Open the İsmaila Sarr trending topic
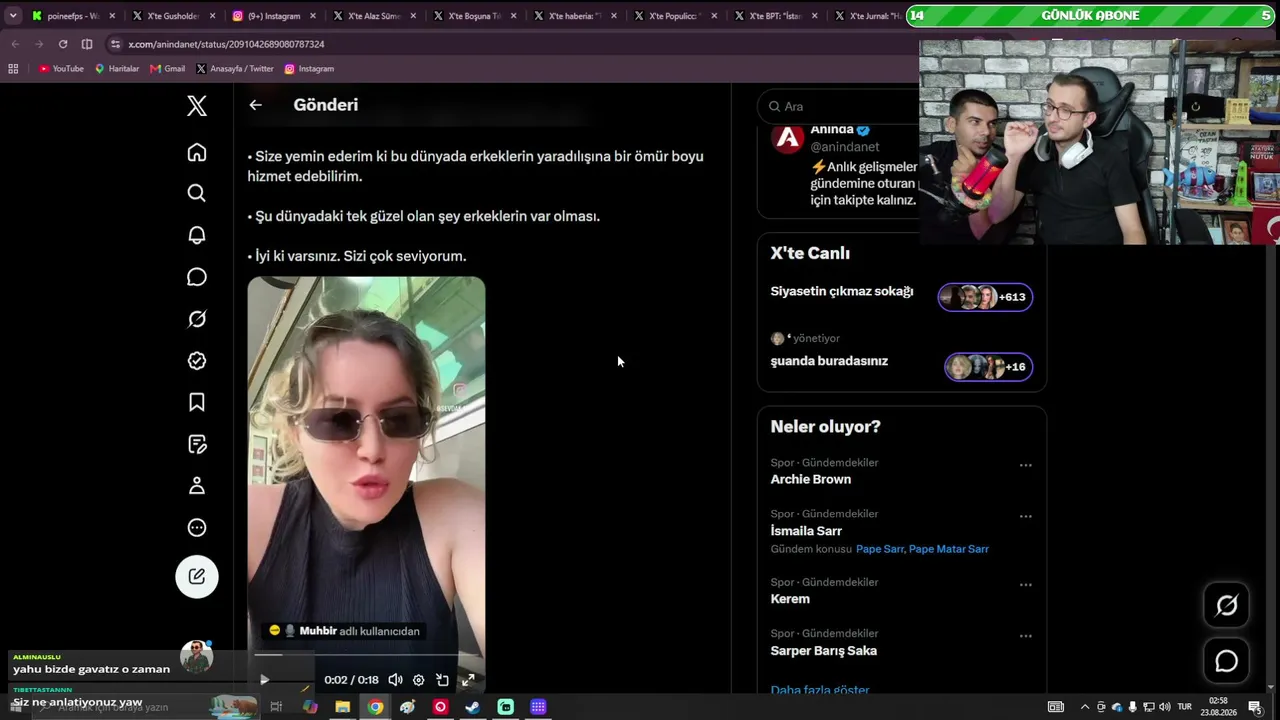 (x=806, y=531)
